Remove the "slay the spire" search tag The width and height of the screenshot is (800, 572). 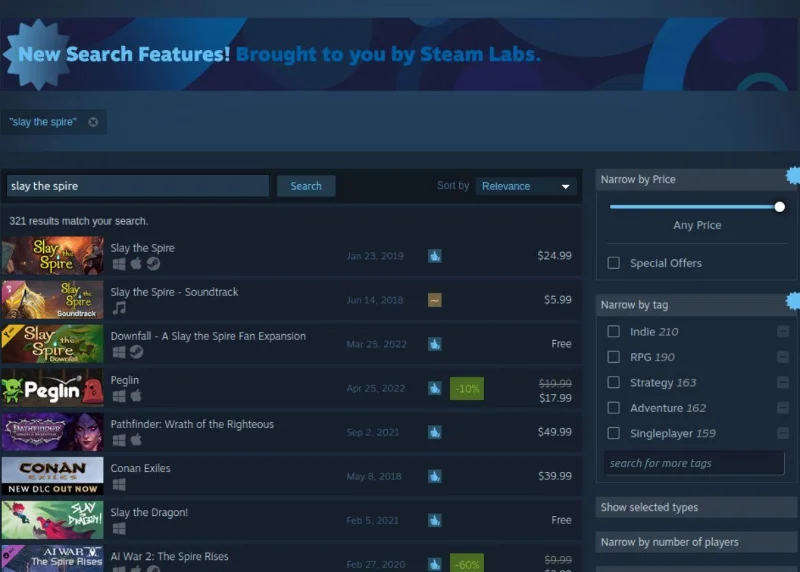point(93,122)
